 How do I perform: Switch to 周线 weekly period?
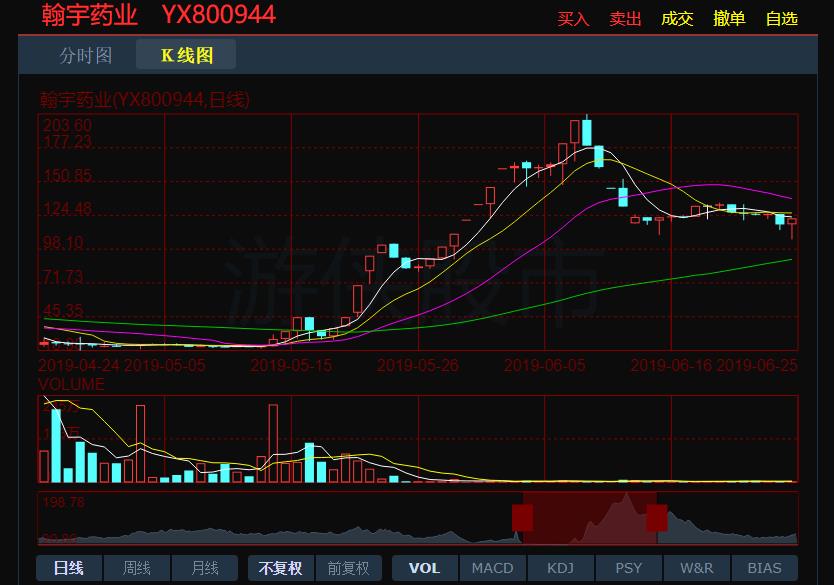(137, 568)
